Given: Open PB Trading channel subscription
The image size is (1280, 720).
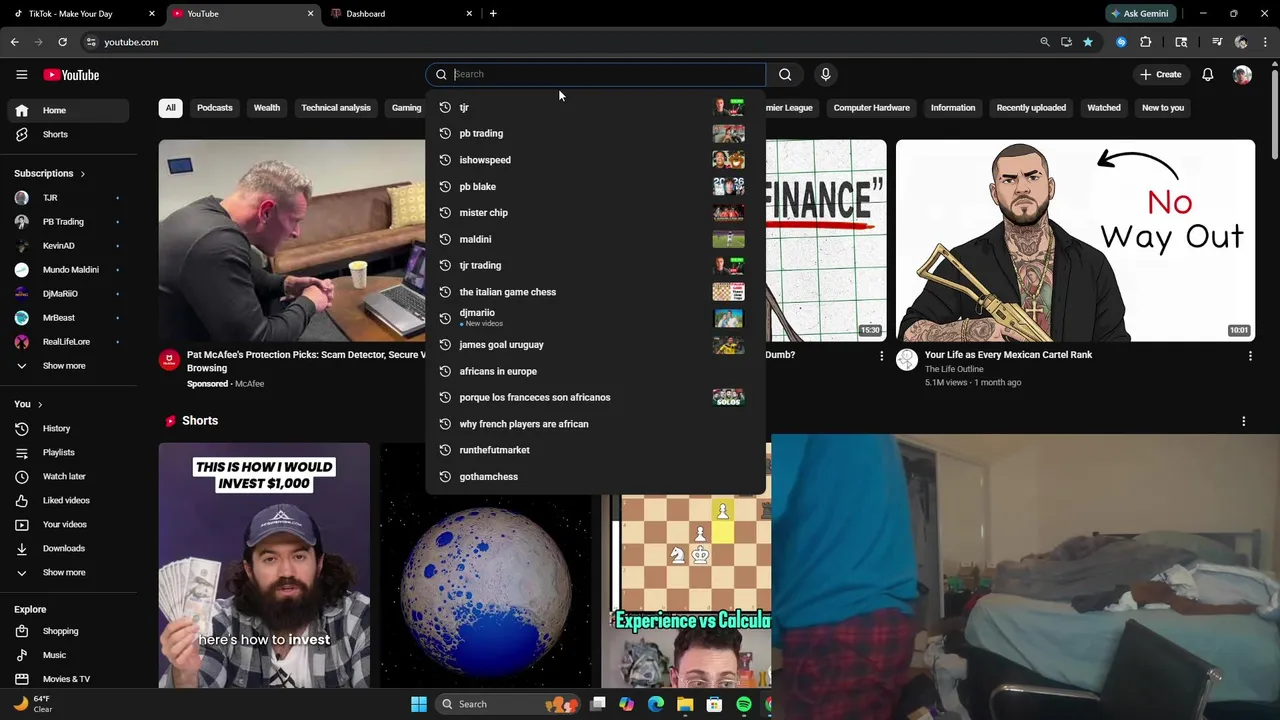Looking at the screenshot, I should click(x=68, y=222).
